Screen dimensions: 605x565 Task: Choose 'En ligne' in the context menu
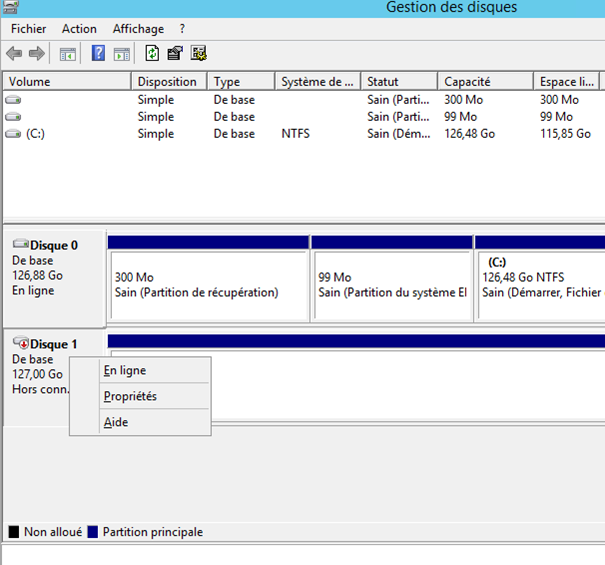point(125,371)
